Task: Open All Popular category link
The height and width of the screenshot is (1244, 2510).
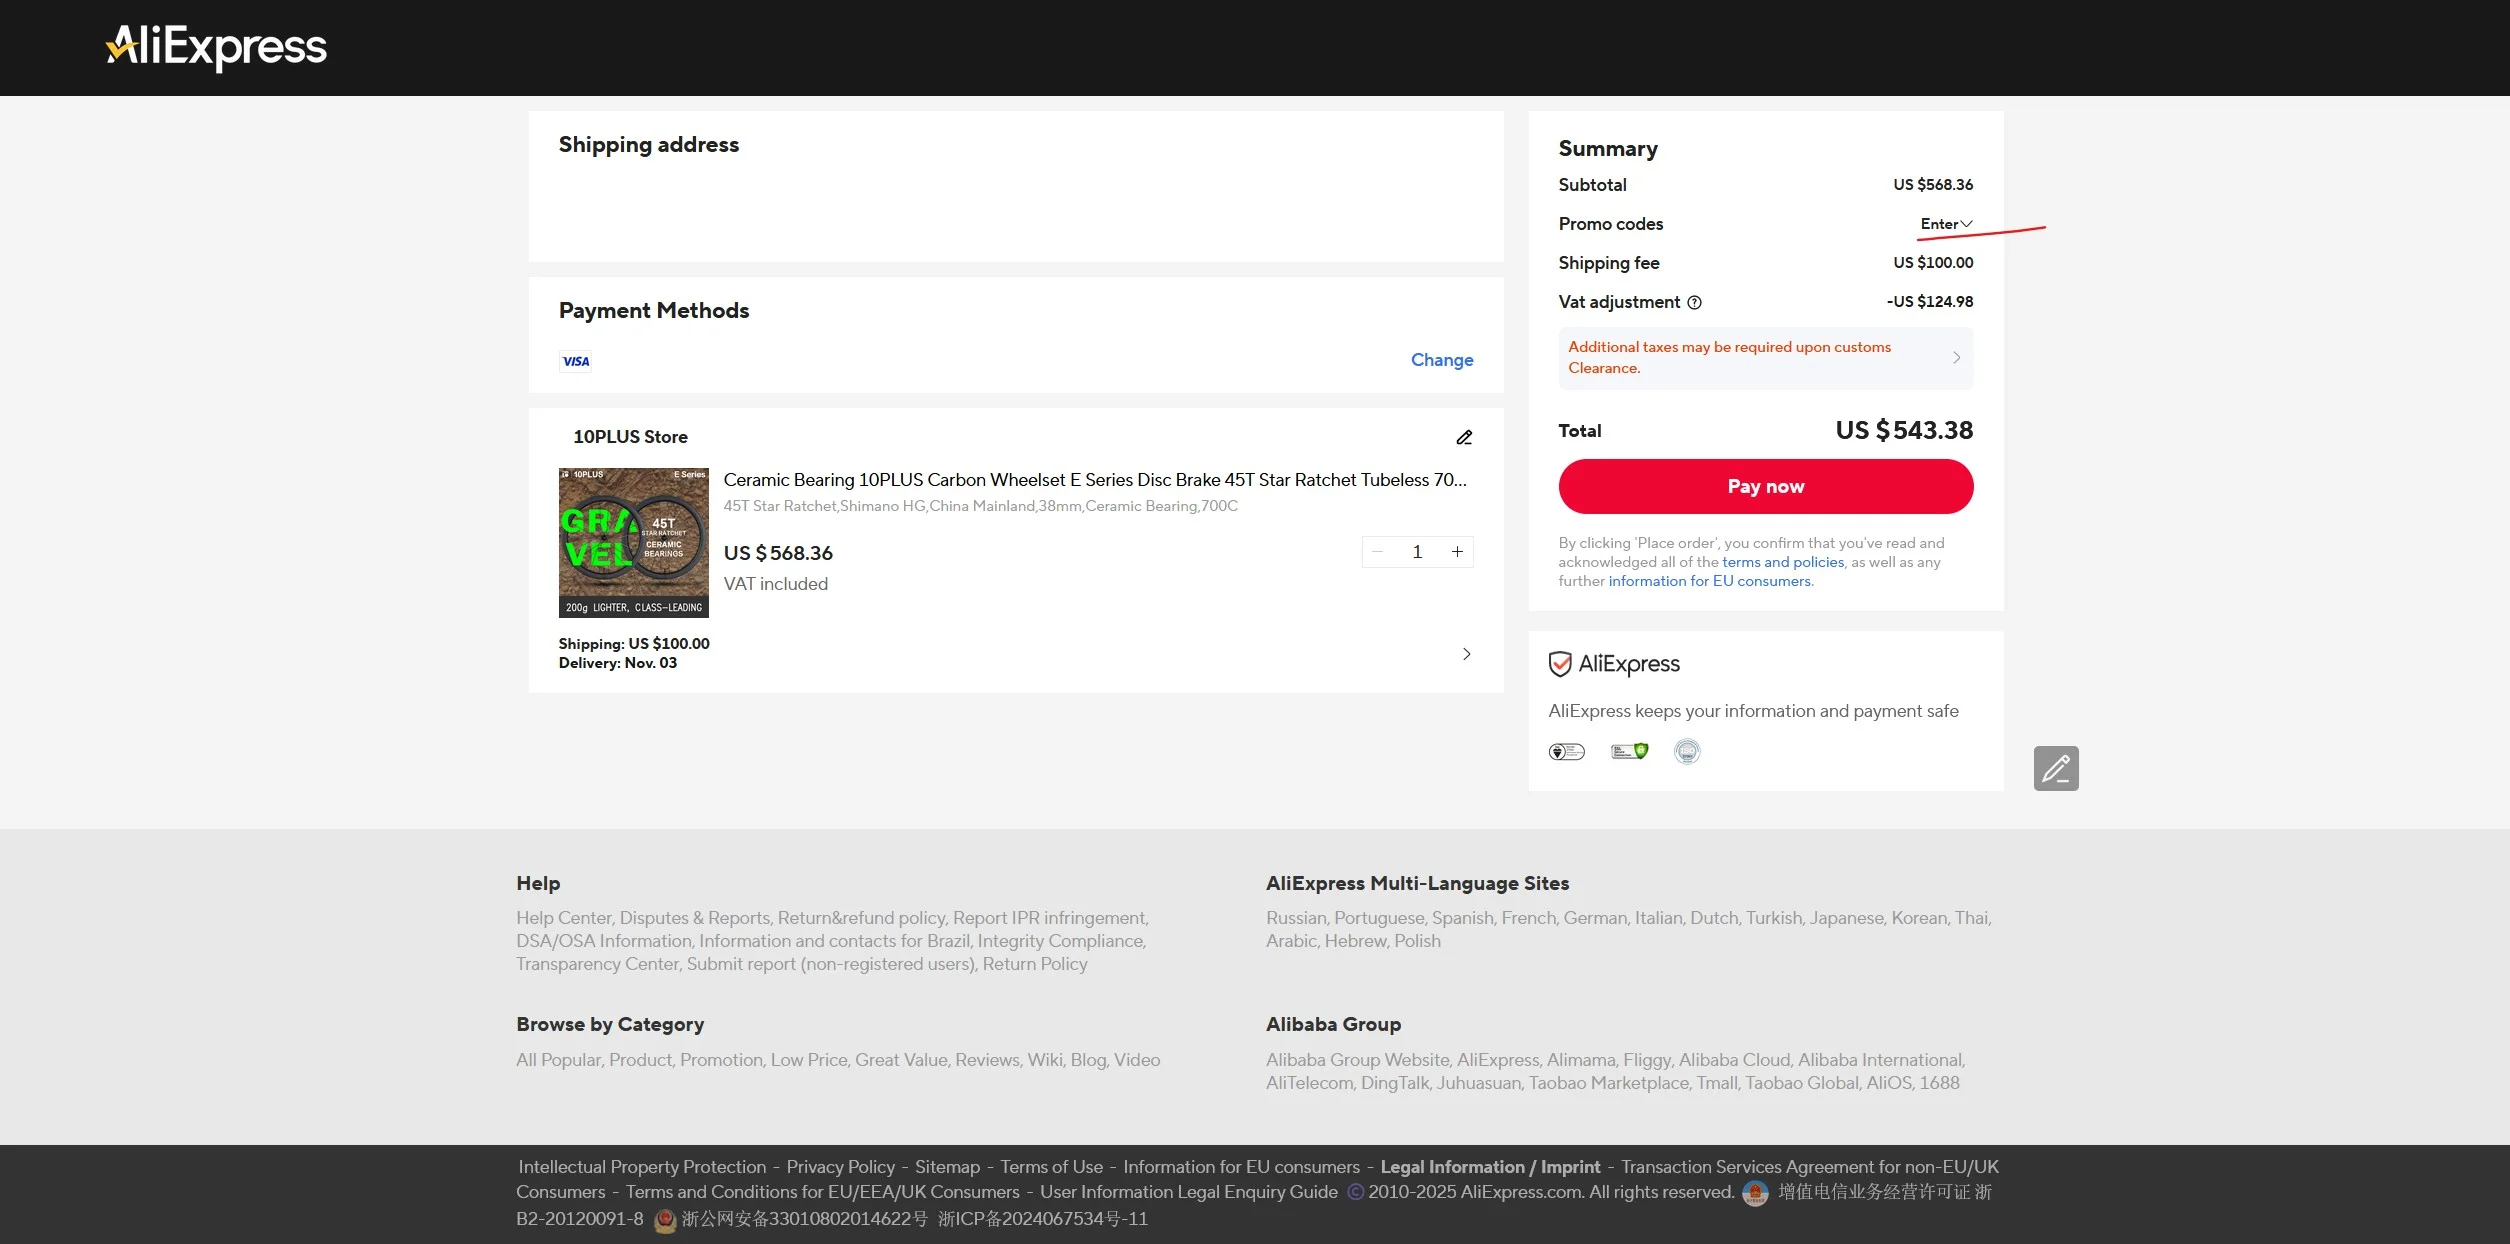Action: click(x=558, y=1060)
